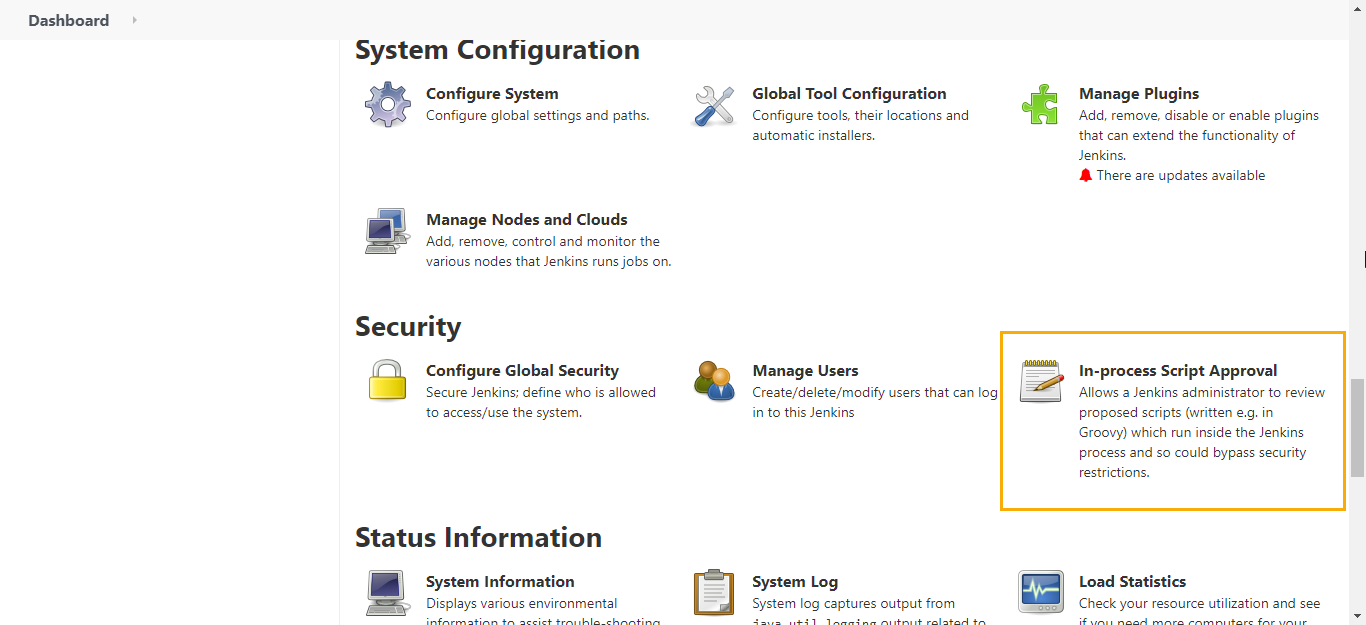Expand the Dashboard breadcrumb arrow
This screenshot has width=1366, height=625.
pos(134,20)
